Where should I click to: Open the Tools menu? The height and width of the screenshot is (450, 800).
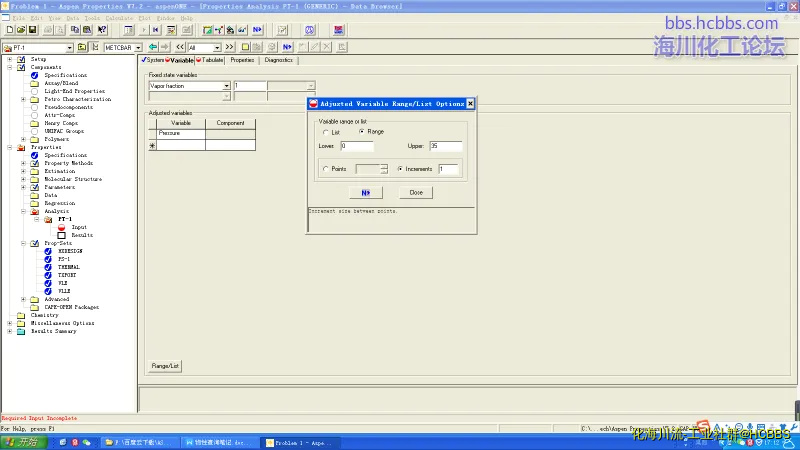click(92, 18)
